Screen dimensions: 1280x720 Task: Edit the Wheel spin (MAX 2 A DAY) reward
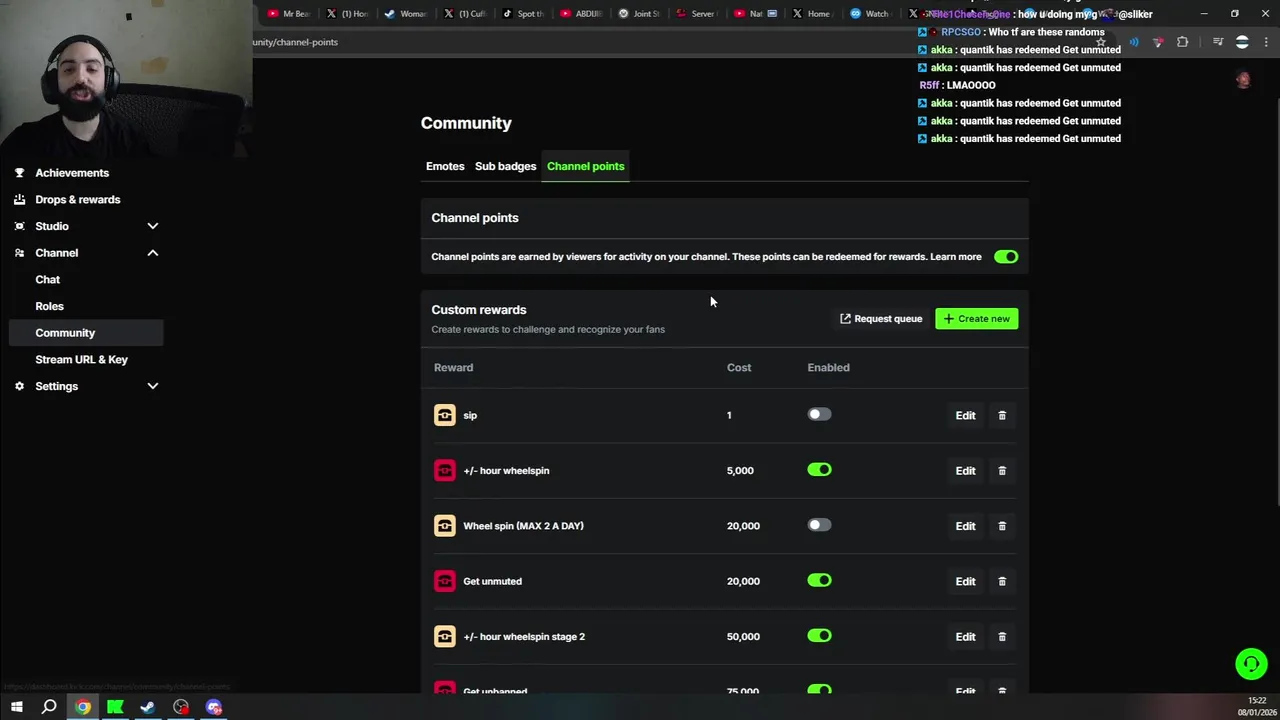pyautogui.click(x=965, y=526)
